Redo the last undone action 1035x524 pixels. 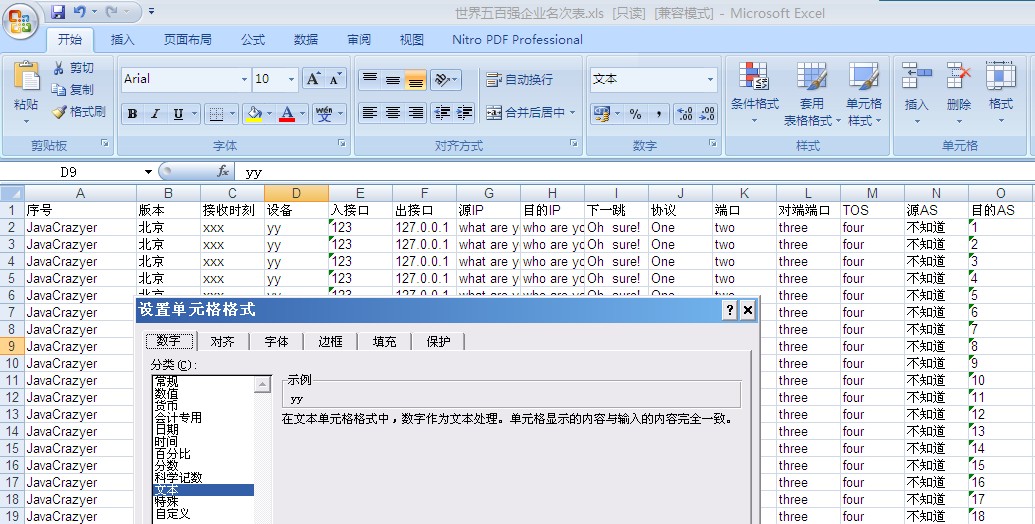point(112,12)
